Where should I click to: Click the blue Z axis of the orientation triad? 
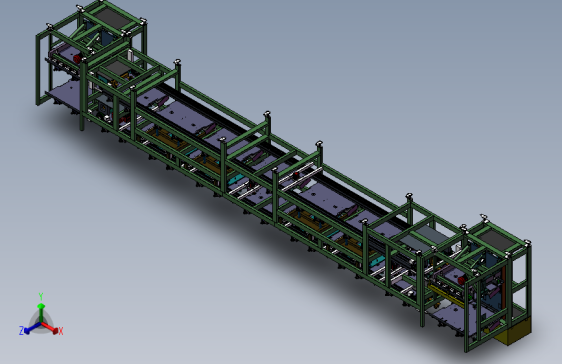[32, 328]
